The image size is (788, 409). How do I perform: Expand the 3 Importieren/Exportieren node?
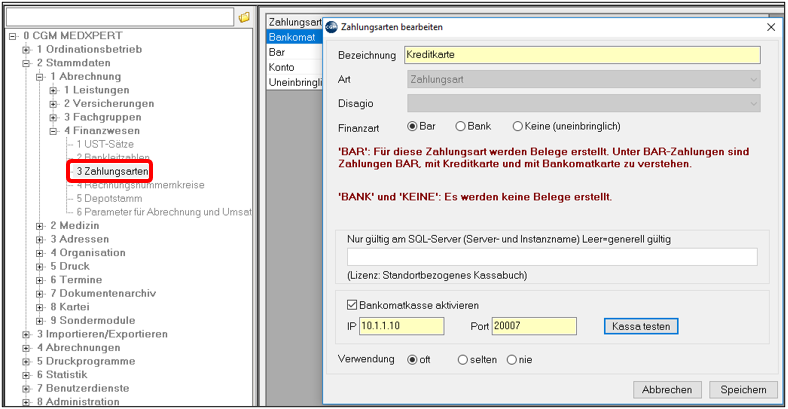(26, 335)
